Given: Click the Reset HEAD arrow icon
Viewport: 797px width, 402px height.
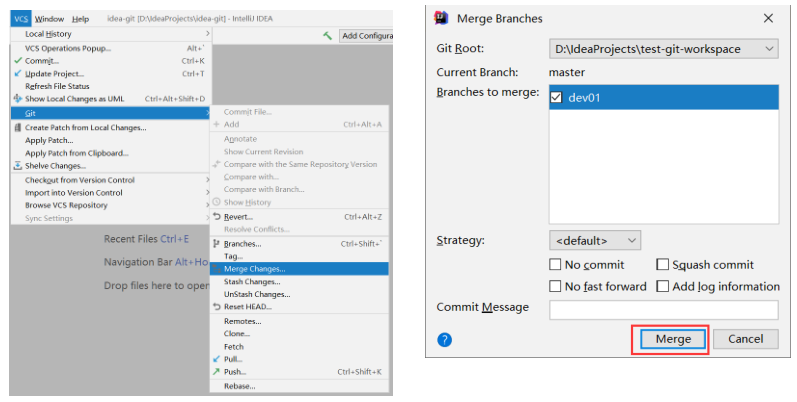Looking at the screenshot, I should click(217, 306).
